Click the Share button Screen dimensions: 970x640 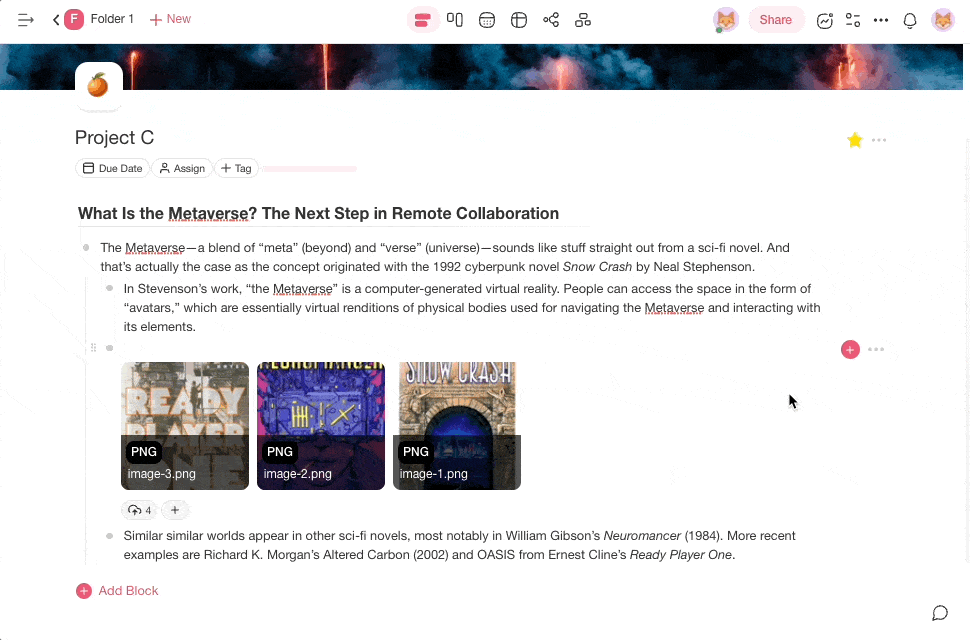coord(775,20)
